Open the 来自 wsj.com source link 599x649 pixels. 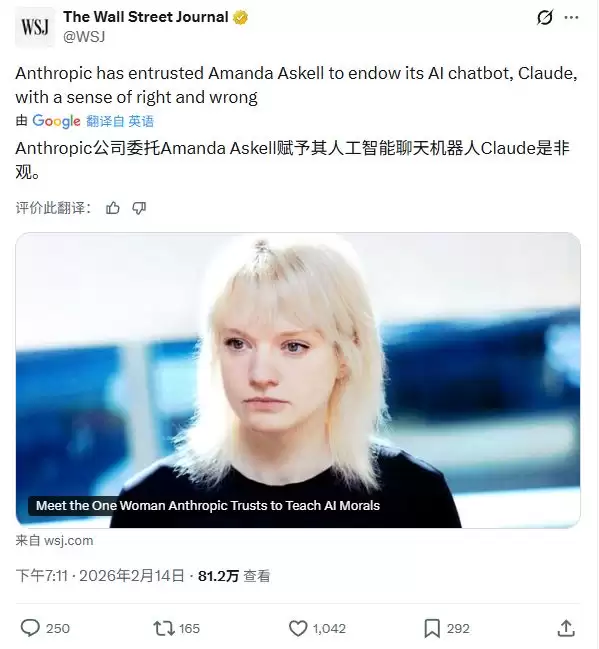coord(54,541)
